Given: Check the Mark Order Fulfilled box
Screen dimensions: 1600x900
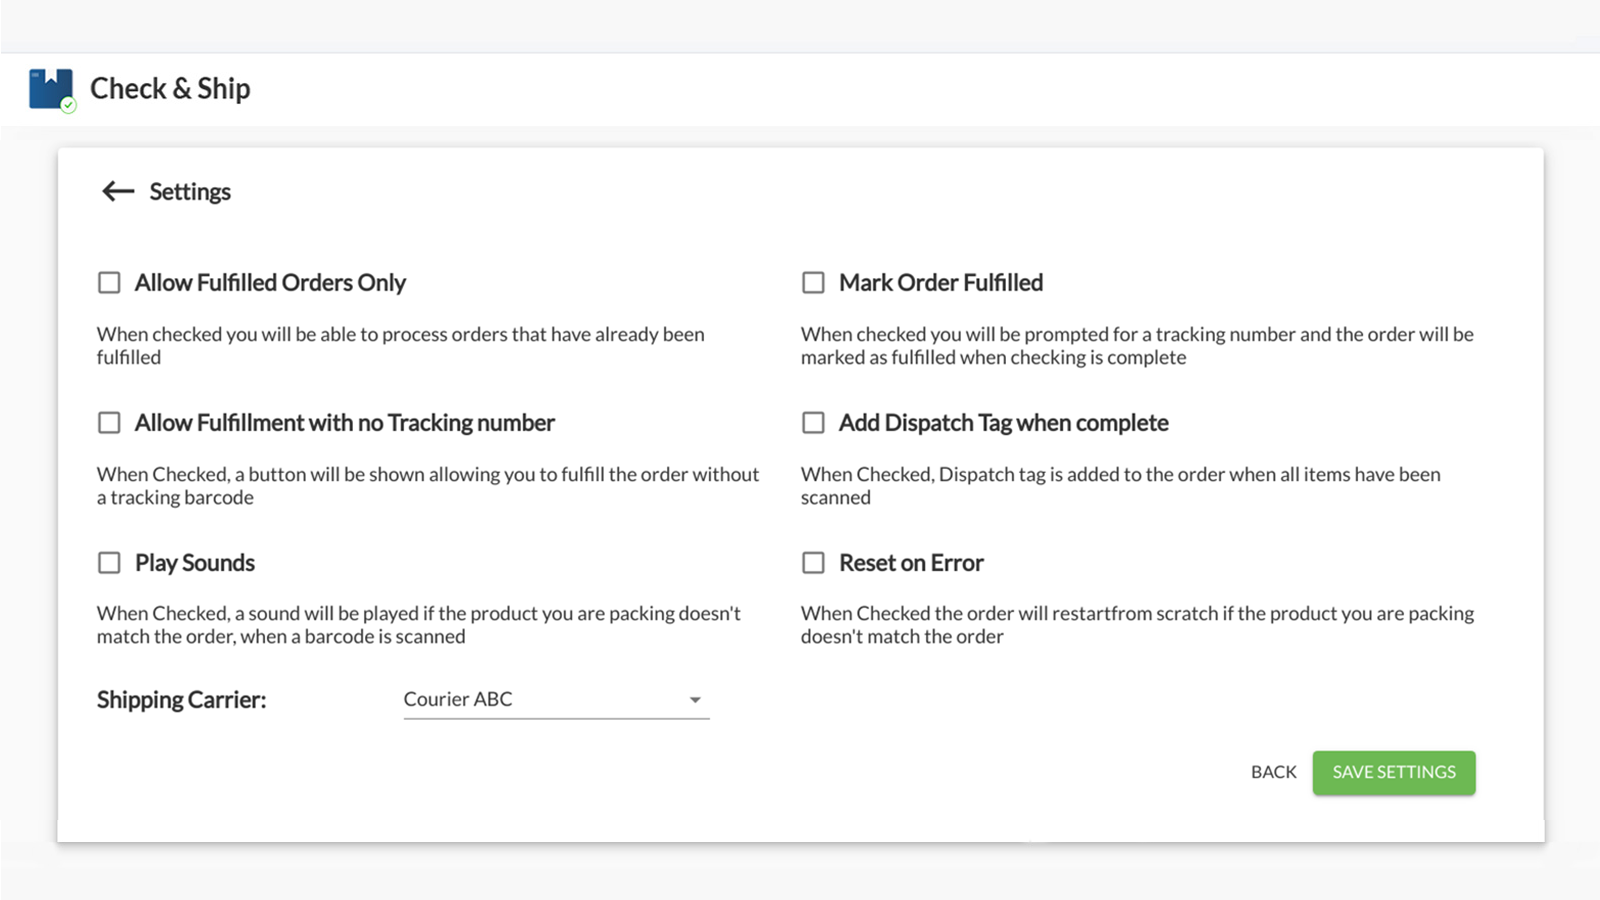Looking at the screenshot, I should pyautogui.click(x=813, y=283).
